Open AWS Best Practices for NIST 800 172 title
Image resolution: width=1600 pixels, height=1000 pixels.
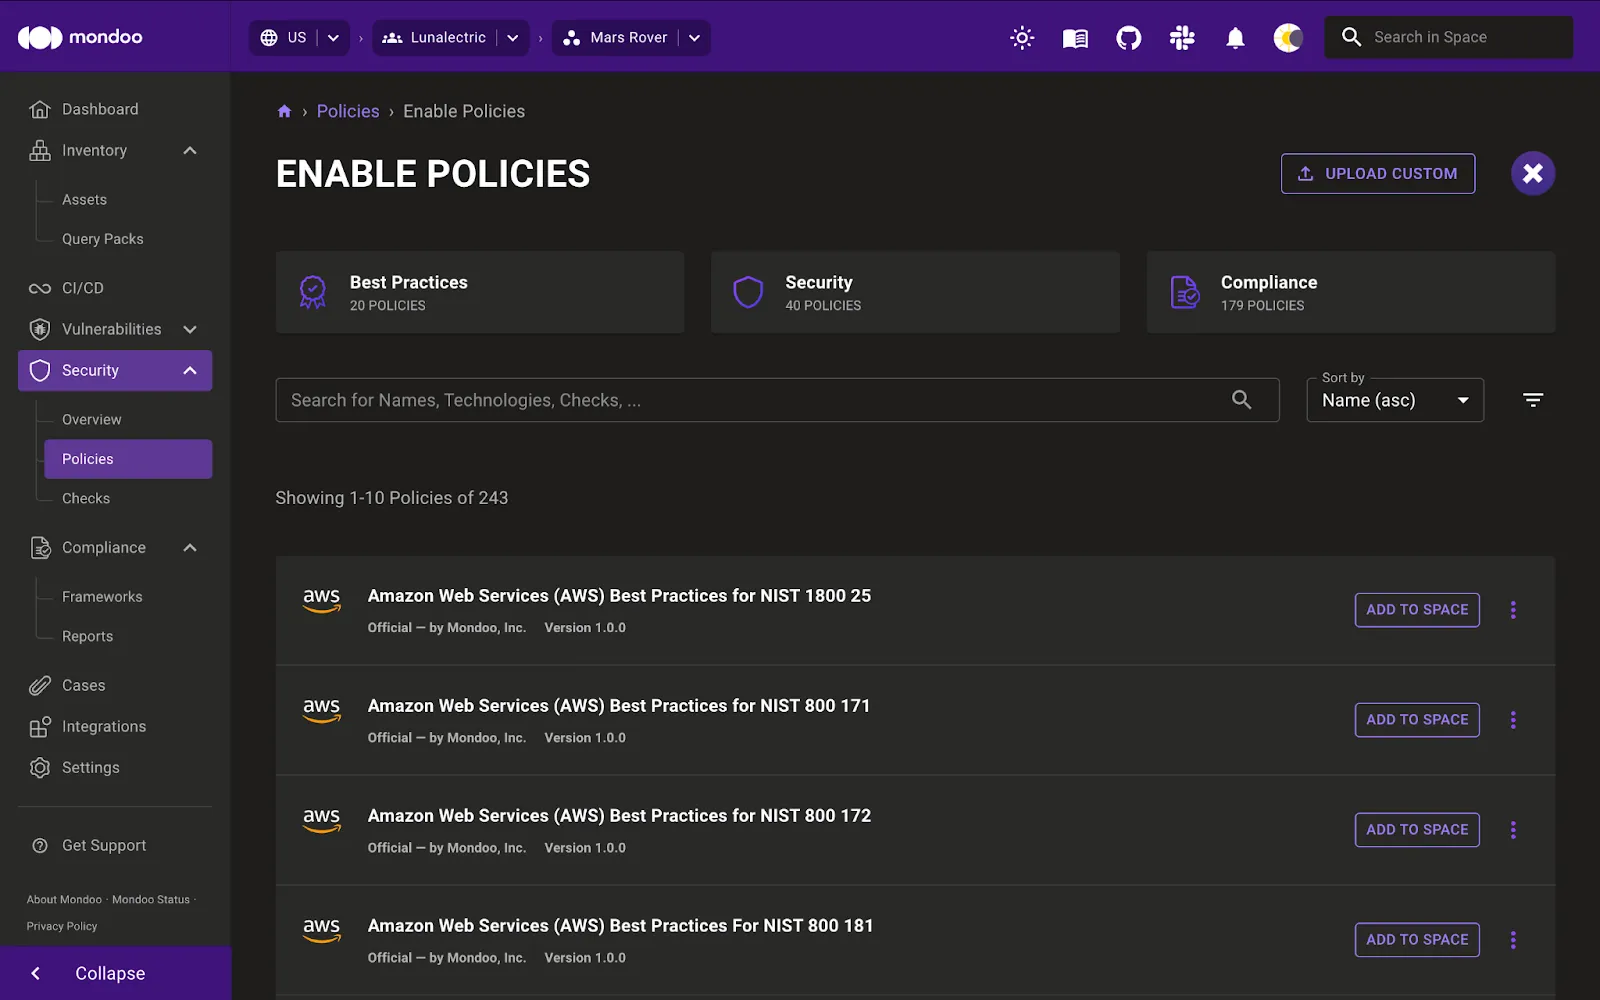coord(619,816)
